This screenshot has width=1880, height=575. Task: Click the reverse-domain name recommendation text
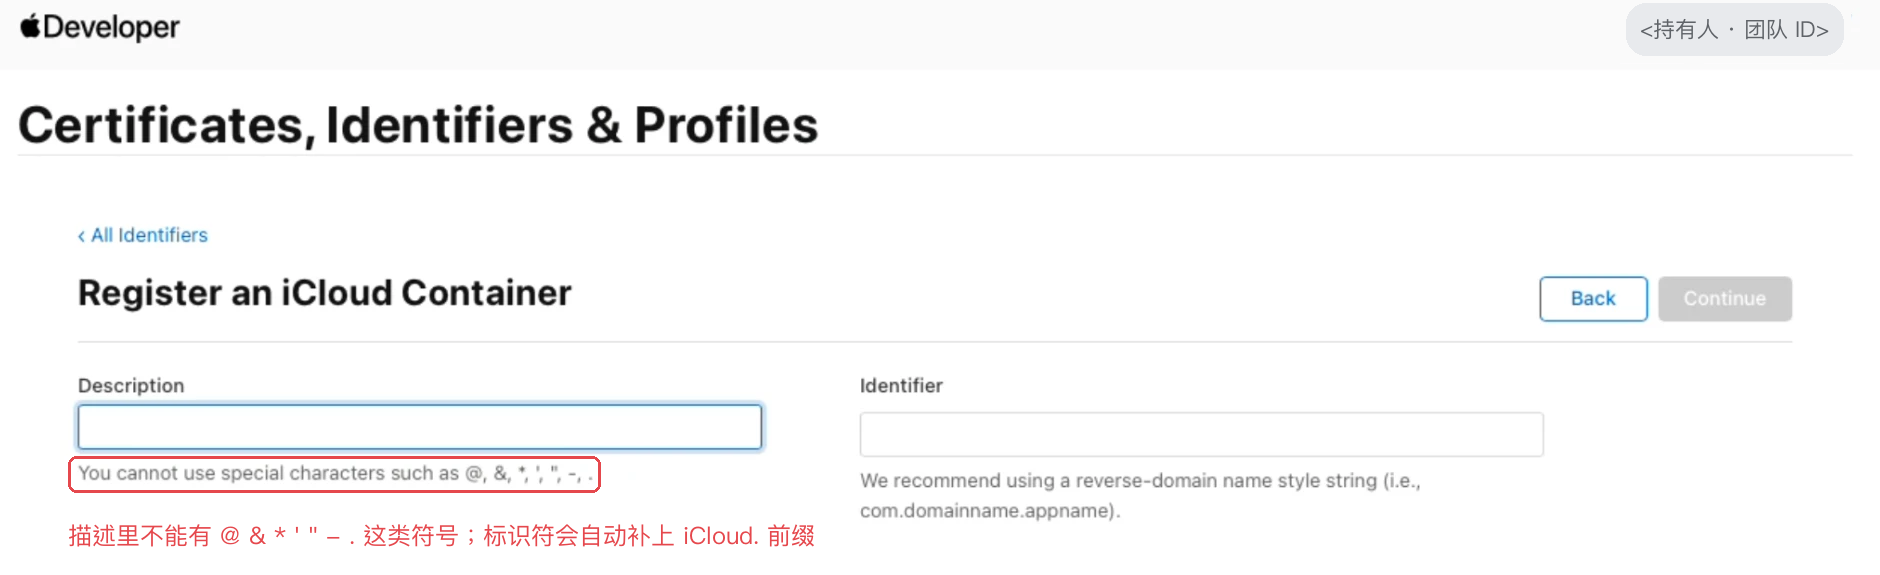(1140, 496)
